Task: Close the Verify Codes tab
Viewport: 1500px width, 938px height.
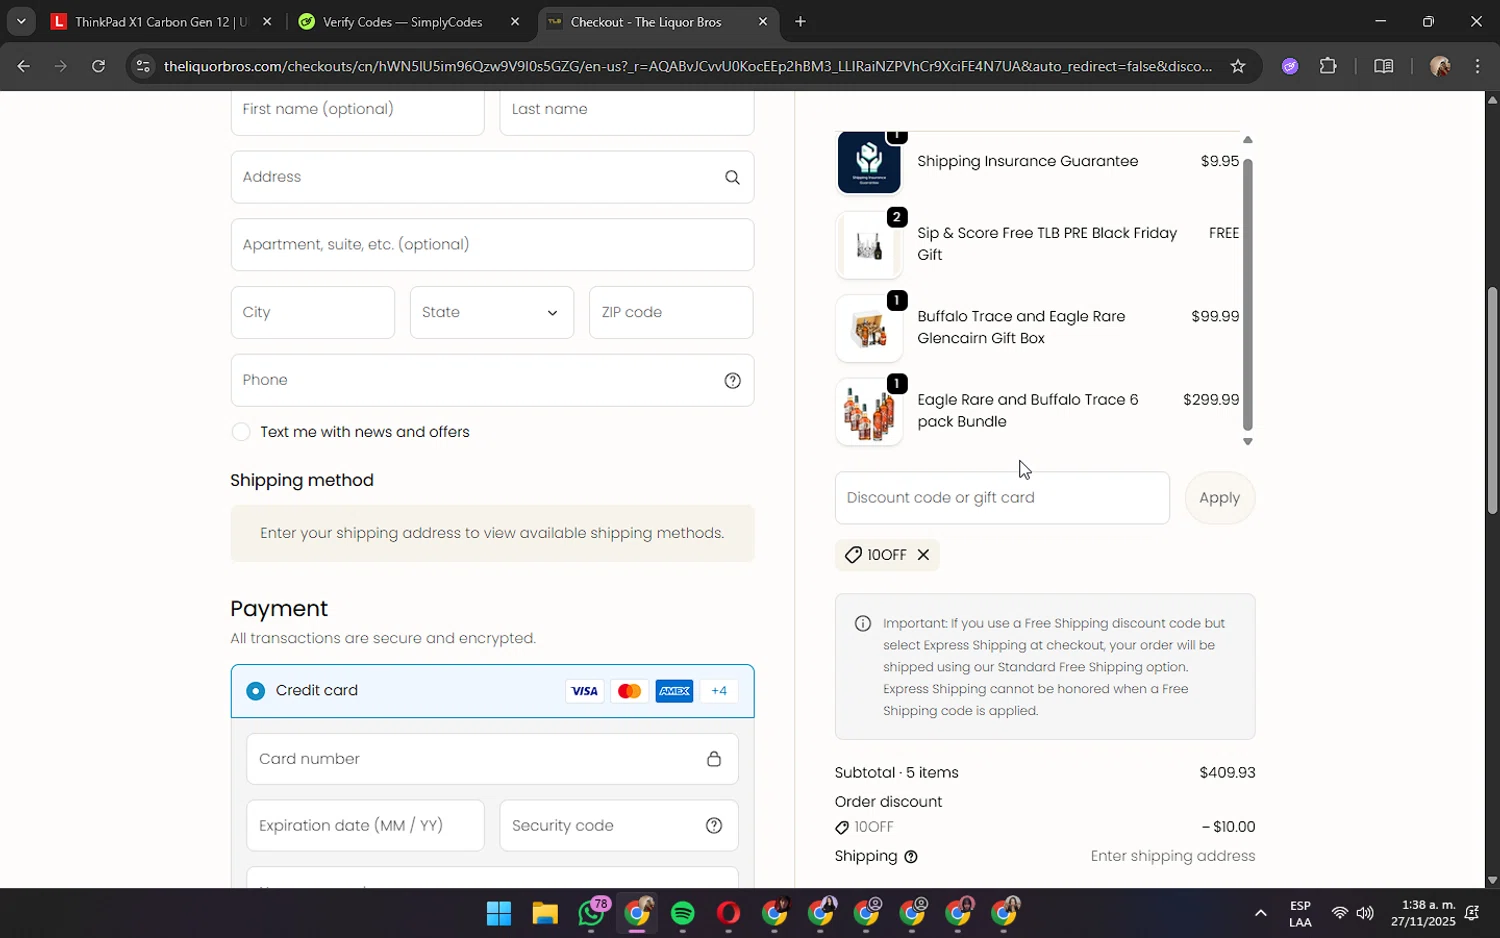Action: click(515, 22)
